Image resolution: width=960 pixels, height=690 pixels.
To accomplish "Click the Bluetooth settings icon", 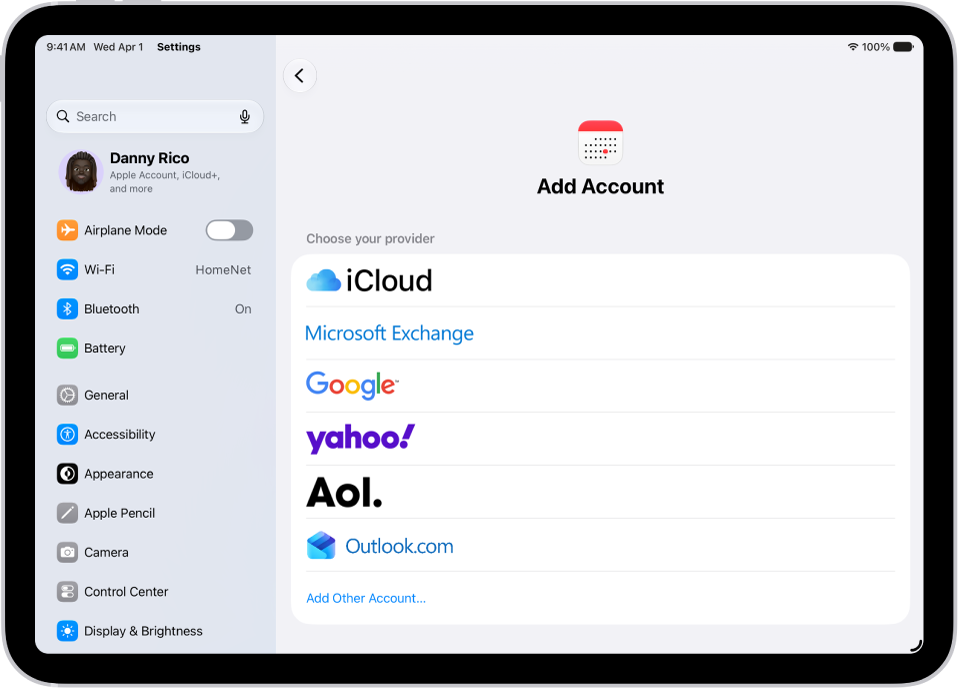I will pos(67,309).
